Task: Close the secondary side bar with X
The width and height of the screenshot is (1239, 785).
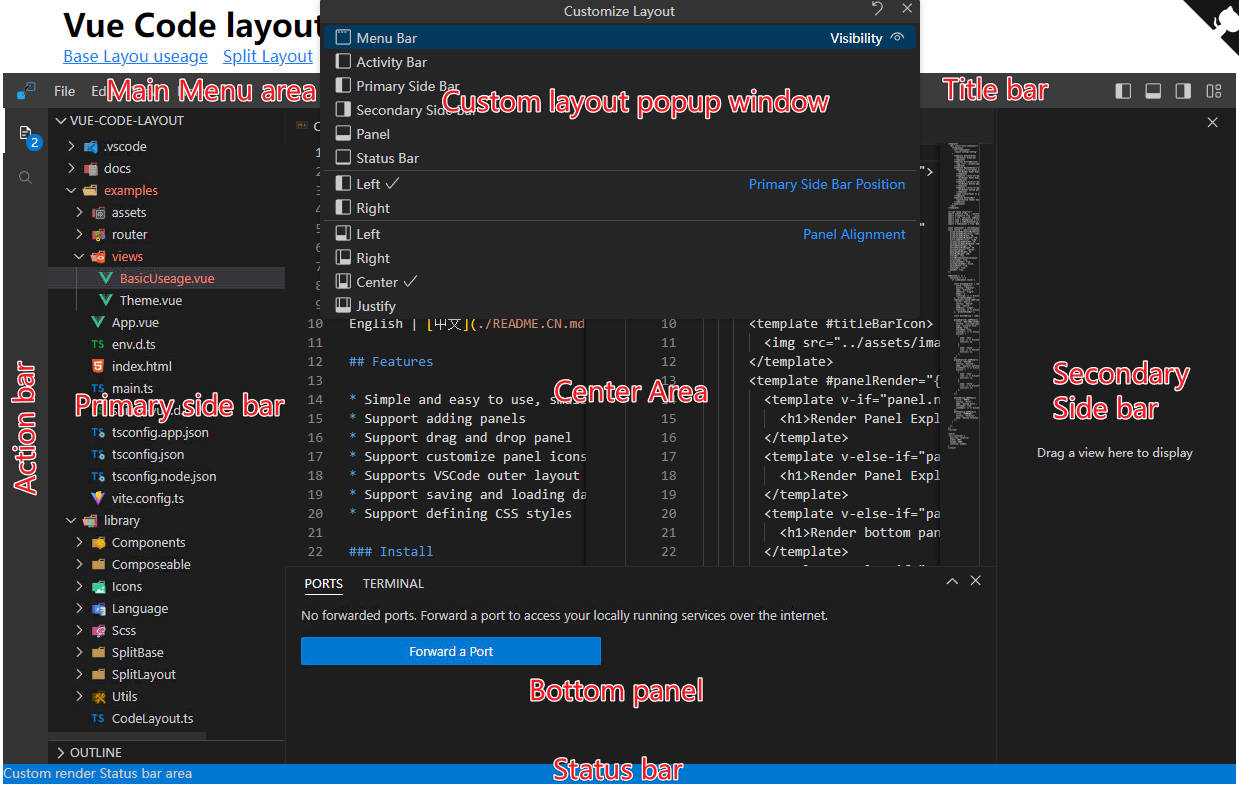Action: click(x=1213, y=122)
